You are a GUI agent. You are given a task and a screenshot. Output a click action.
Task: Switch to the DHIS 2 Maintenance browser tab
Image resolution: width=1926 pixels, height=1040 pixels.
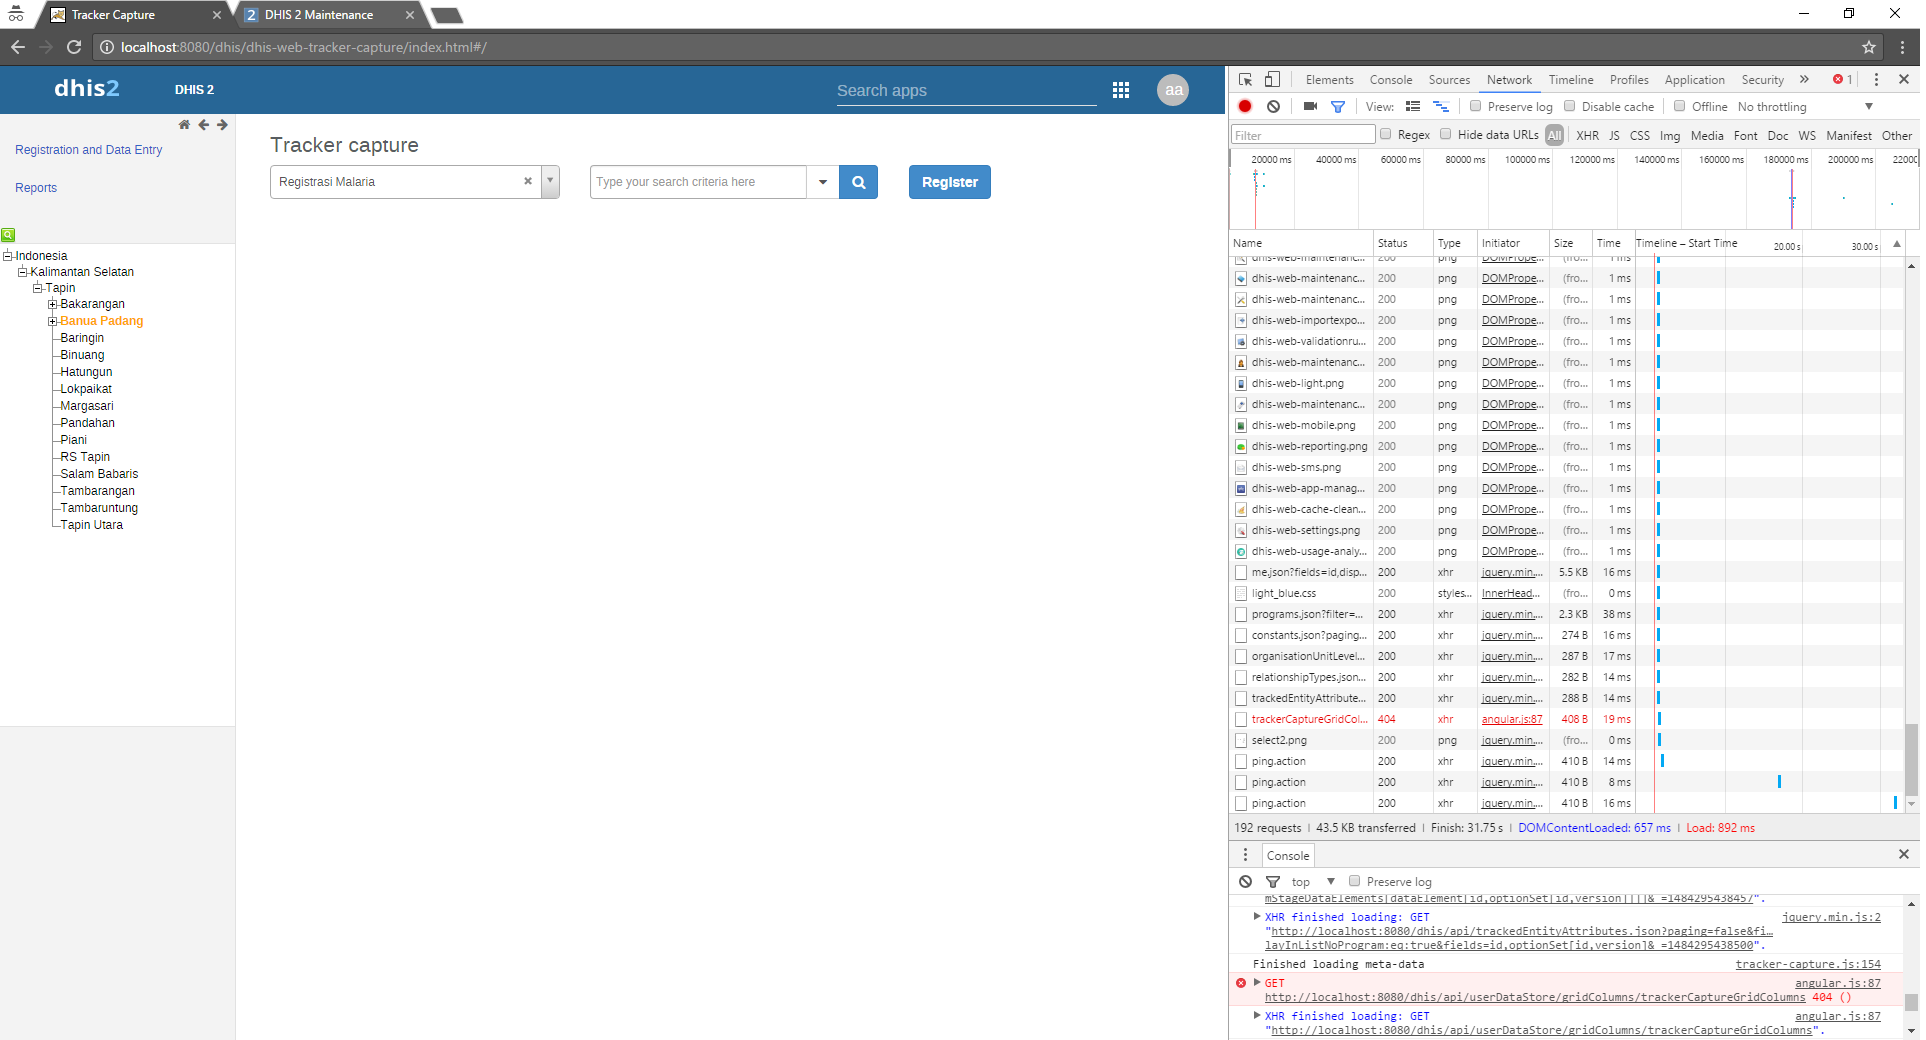click(x=319, y=15)
